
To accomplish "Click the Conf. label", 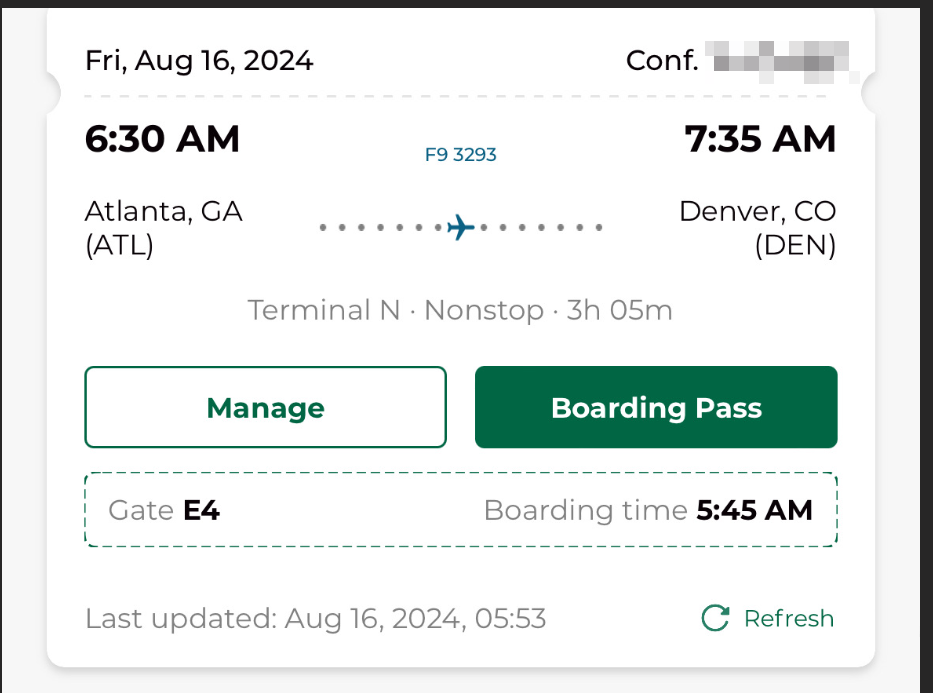I will coord(662,61).
